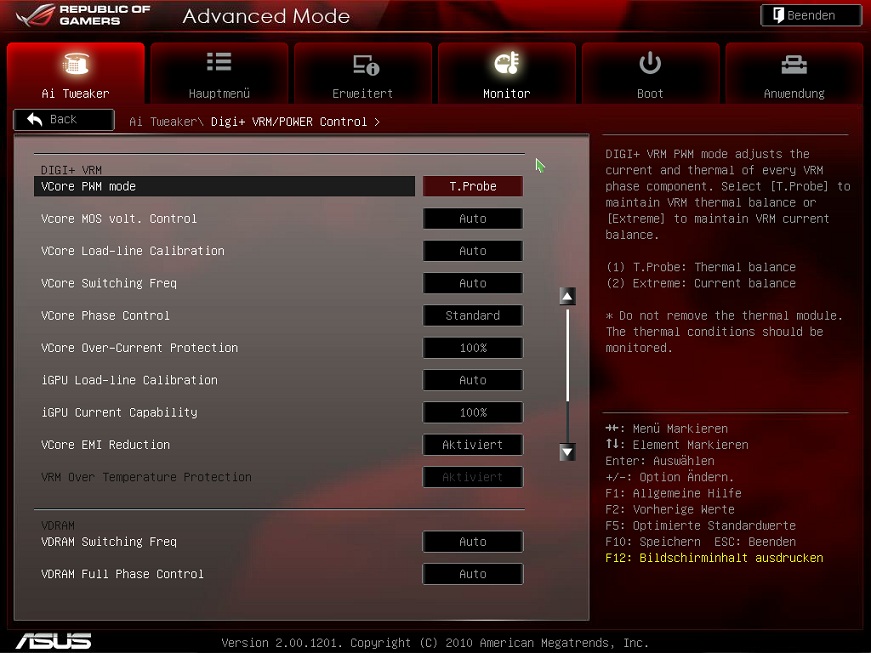Click the Boot power icon
871x653 pixels.
(650, 63)
